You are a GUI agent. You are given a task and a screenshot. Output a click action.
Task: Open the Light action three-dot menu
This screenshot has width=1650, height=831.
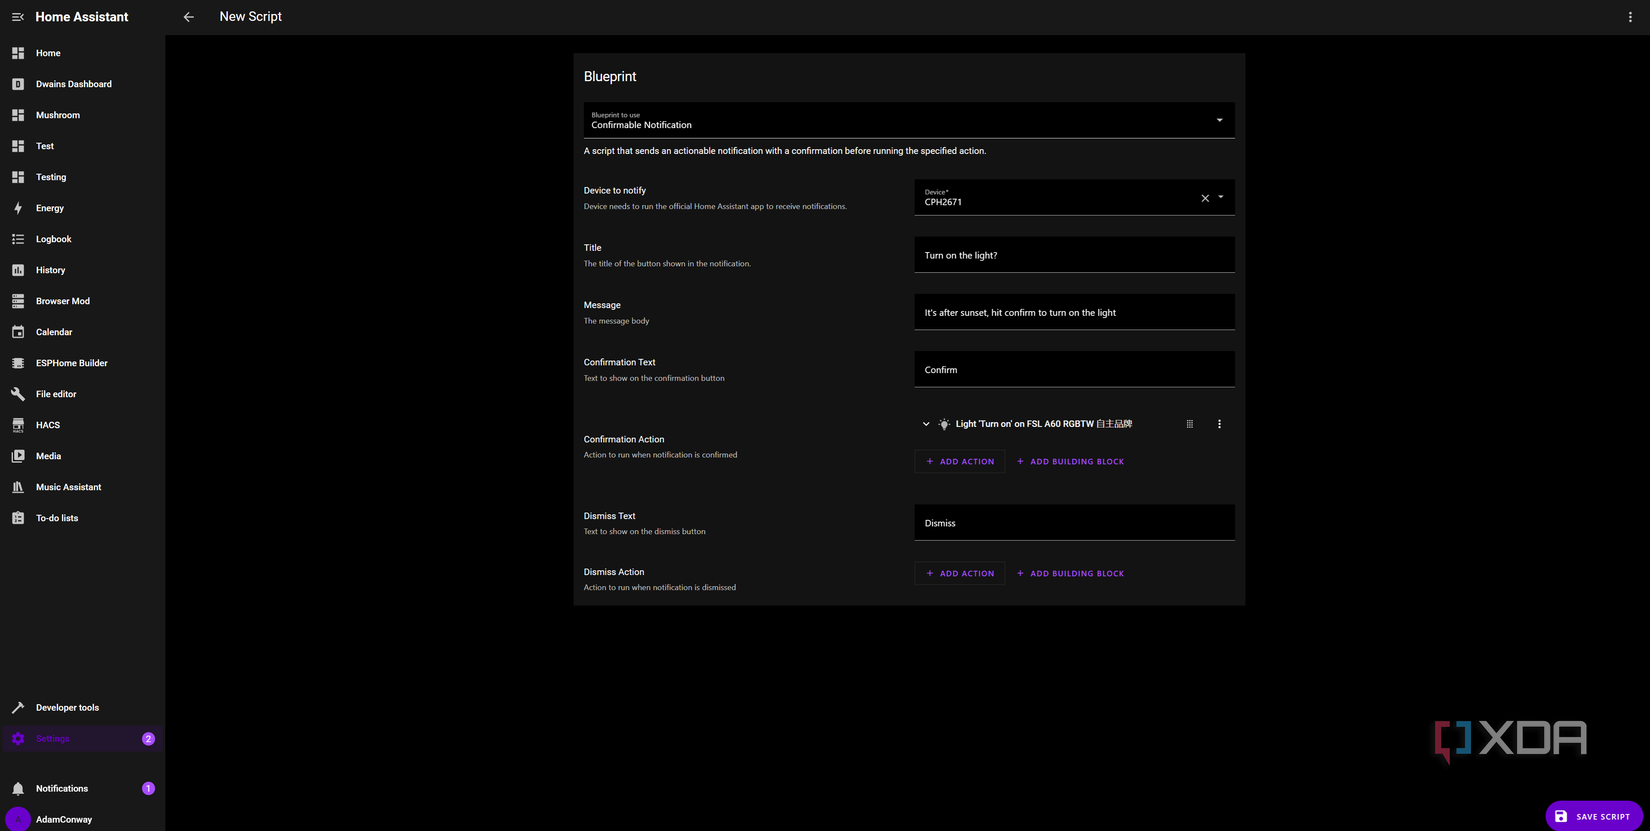point(1219,424)
